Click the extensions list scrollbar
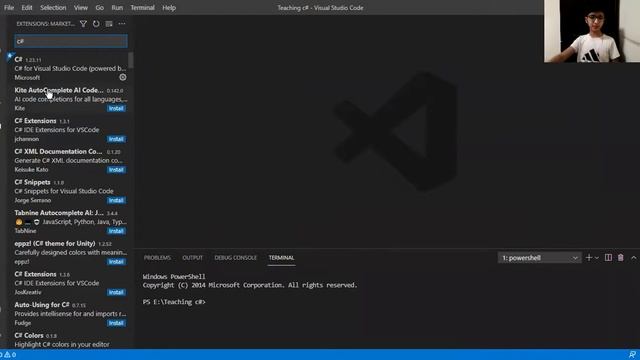Viewport: 640px width, 360px height. pyautogui.click(x=131, y=60)
